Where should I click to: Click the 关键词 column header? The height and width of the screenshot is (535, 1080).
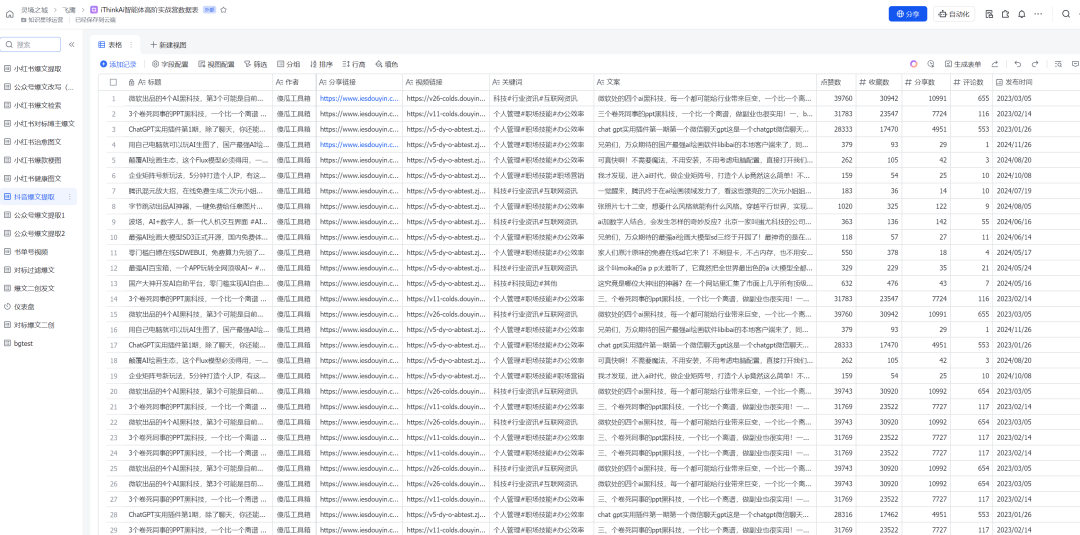[x=541, y=82]
